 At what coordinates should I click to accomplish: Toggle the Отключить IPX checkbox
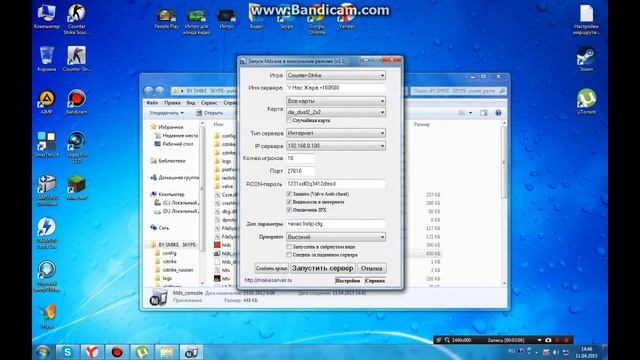tap(289, 210)
